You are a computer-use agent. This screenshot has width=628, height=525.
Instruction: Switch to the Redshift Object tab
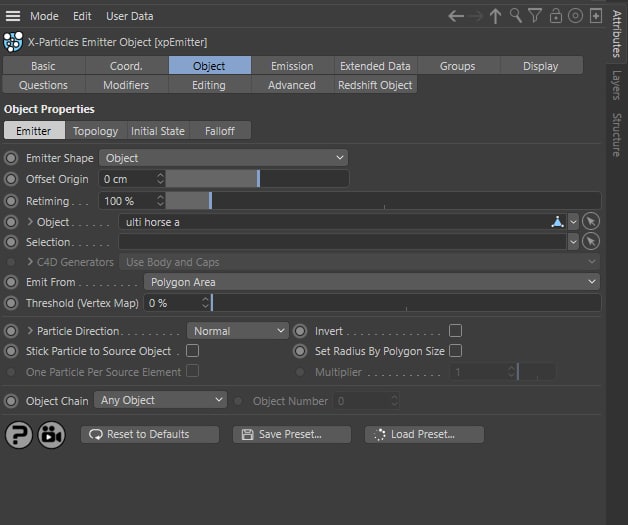(375, 85)
